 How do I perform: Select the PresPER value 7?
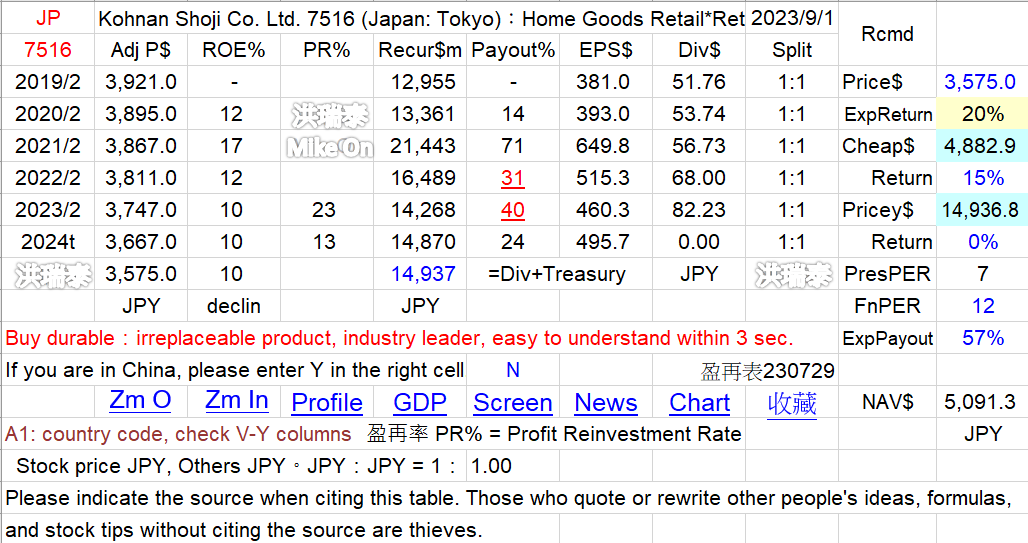tap(982, 274)
